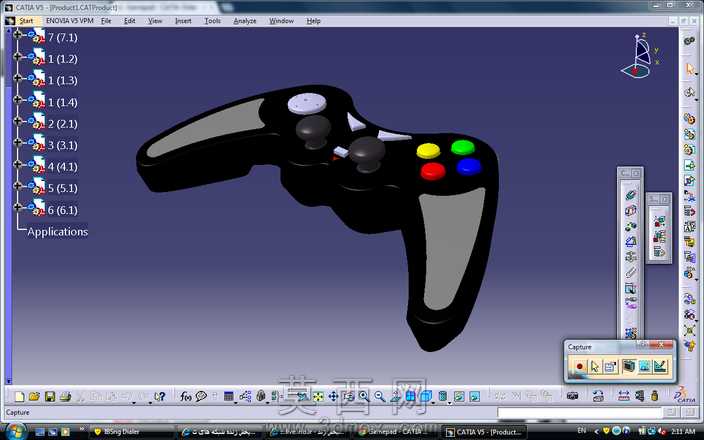The height and width of the screenshot is (440, 704).
Task: Open the Window menu
Action: pos(281,21)
